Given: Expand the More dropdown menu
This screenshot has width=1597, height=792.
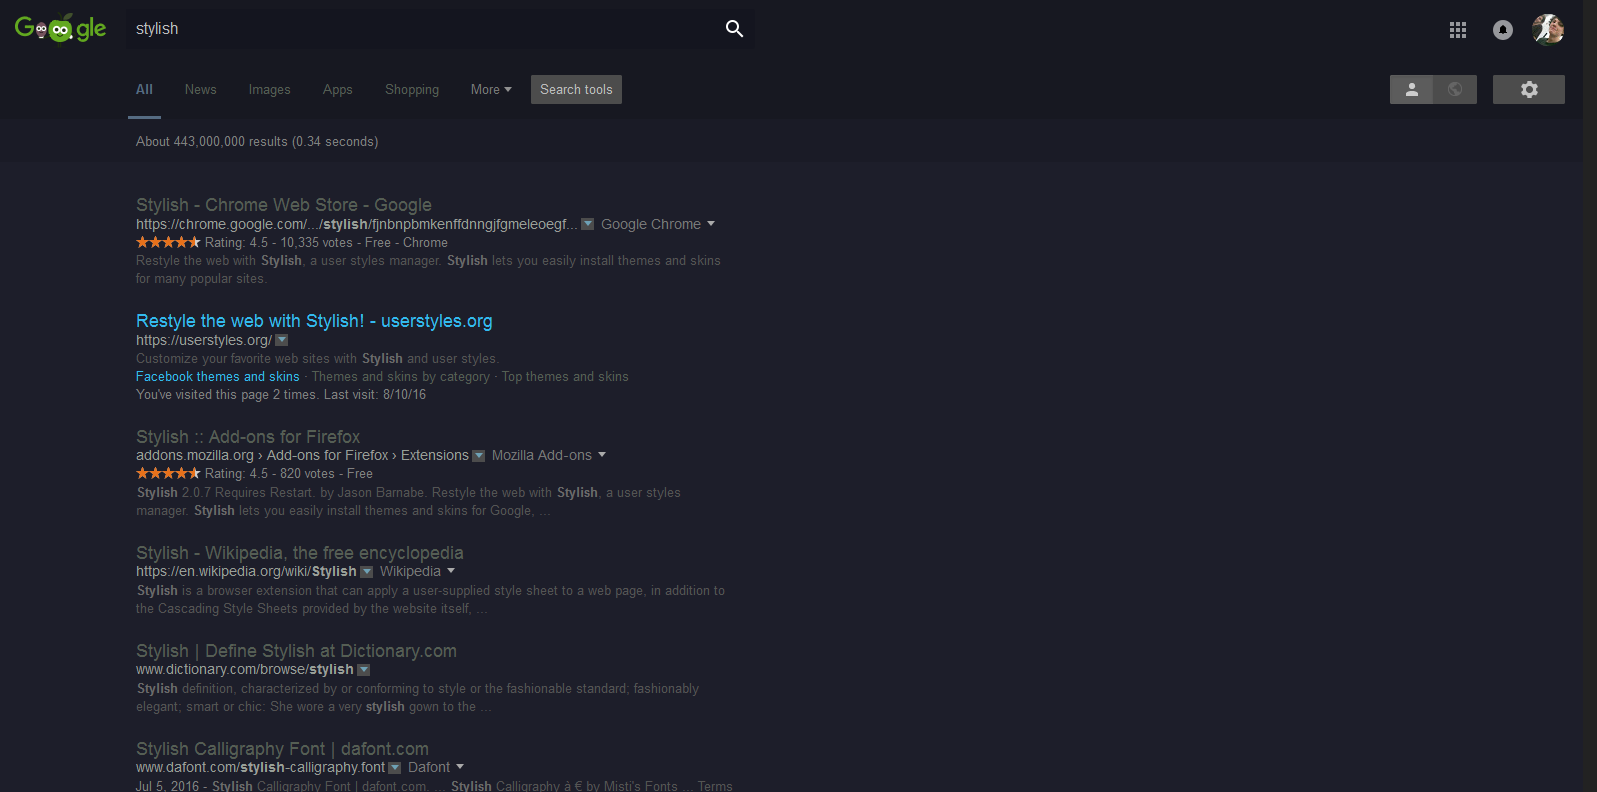Looking at the screenshot, I should (491, 89).
